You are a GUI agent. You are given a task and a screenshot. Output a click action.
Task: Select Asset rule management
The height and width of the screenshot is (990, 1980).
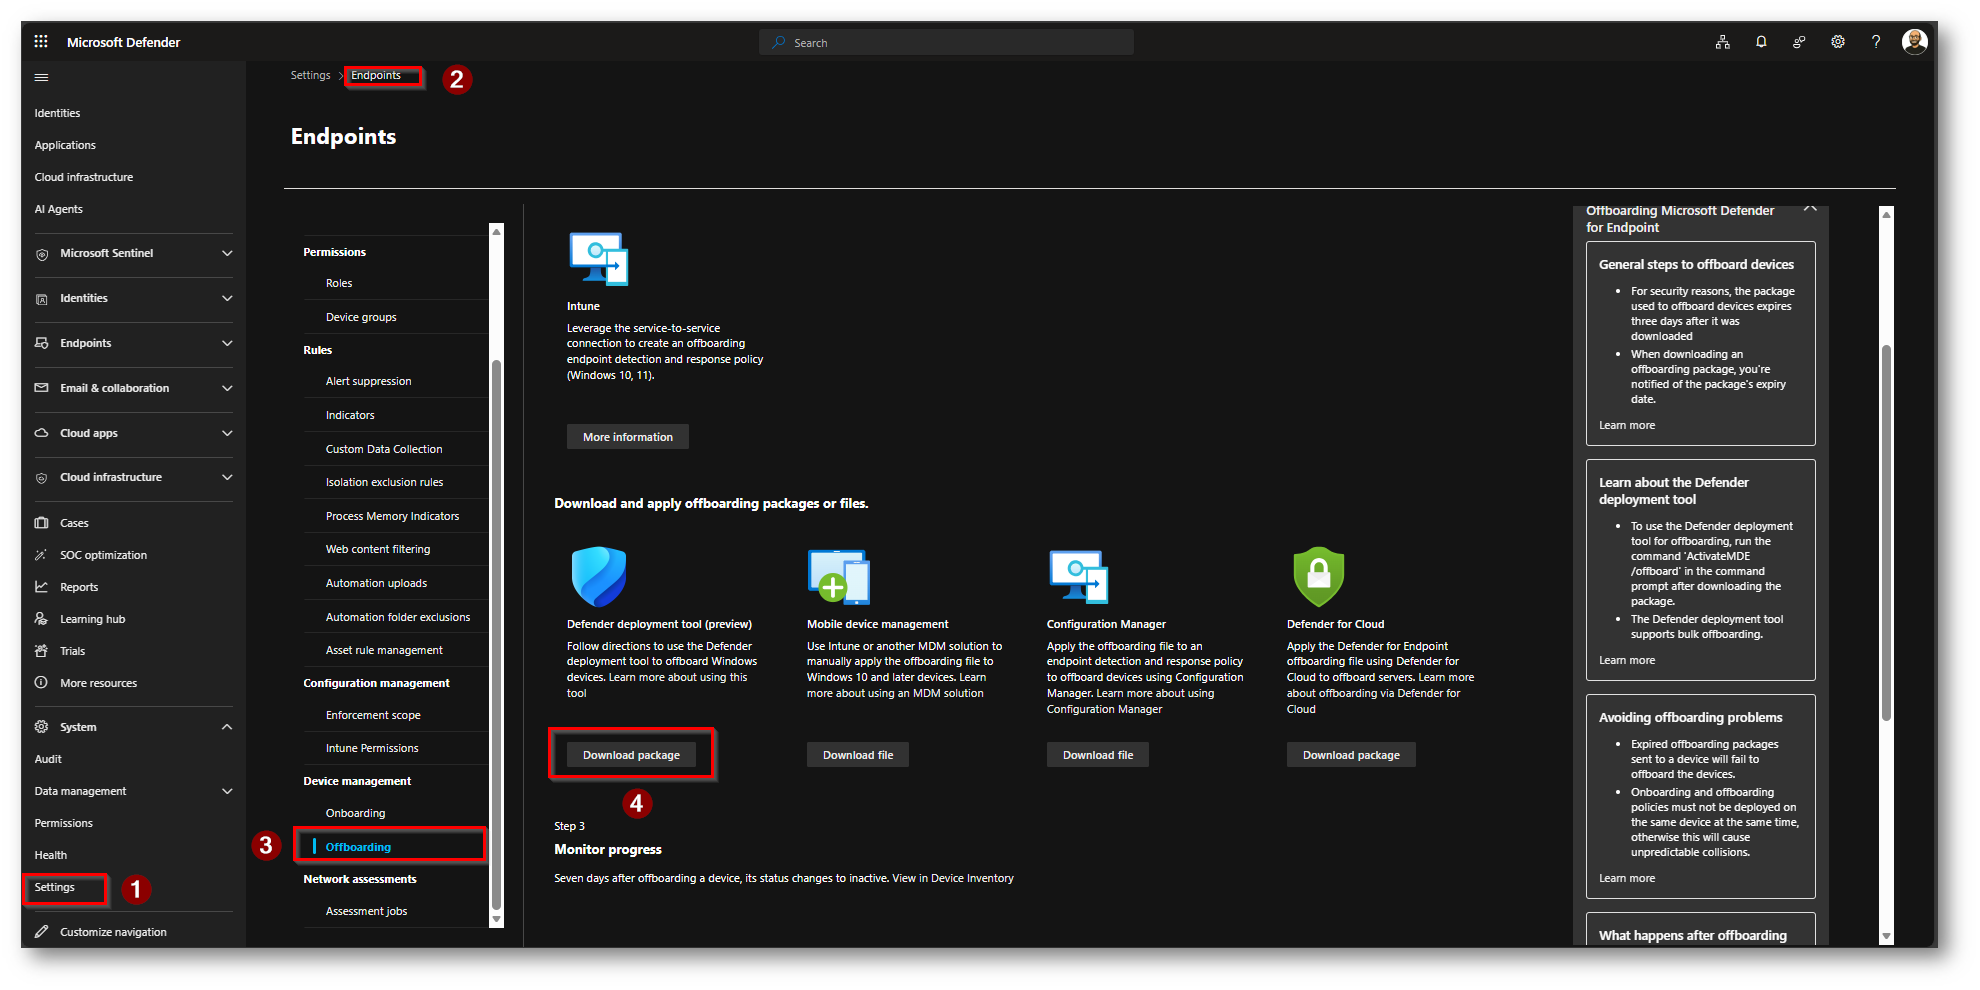pos(384,650)
